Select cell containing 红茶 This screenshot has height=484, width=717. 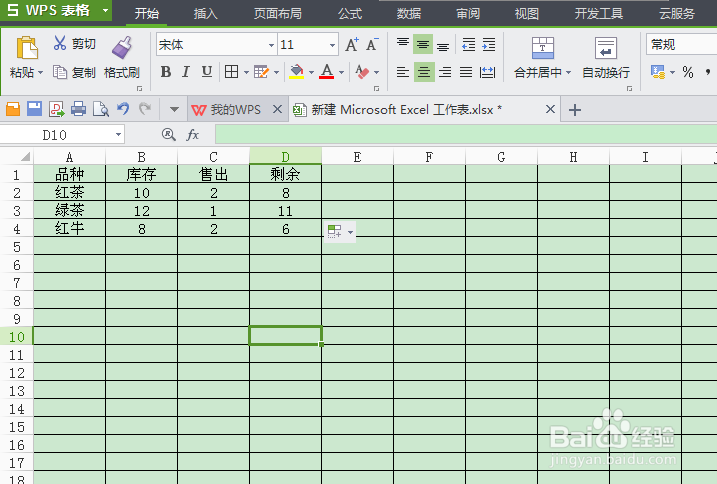point(70,192)
